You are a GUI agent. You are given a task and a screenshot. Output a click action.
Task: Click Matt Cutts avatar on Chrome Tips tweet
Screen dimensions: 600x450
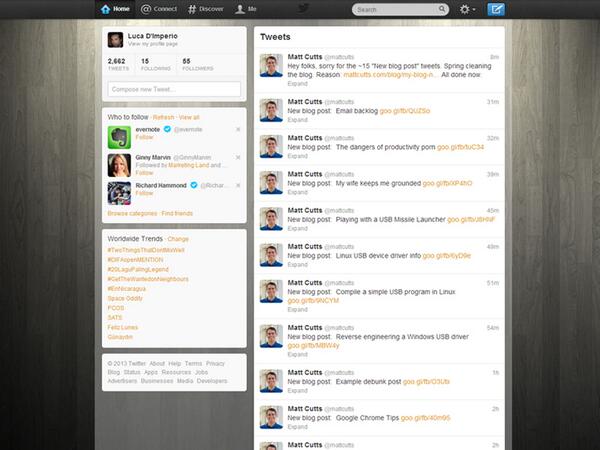point(271,417)
